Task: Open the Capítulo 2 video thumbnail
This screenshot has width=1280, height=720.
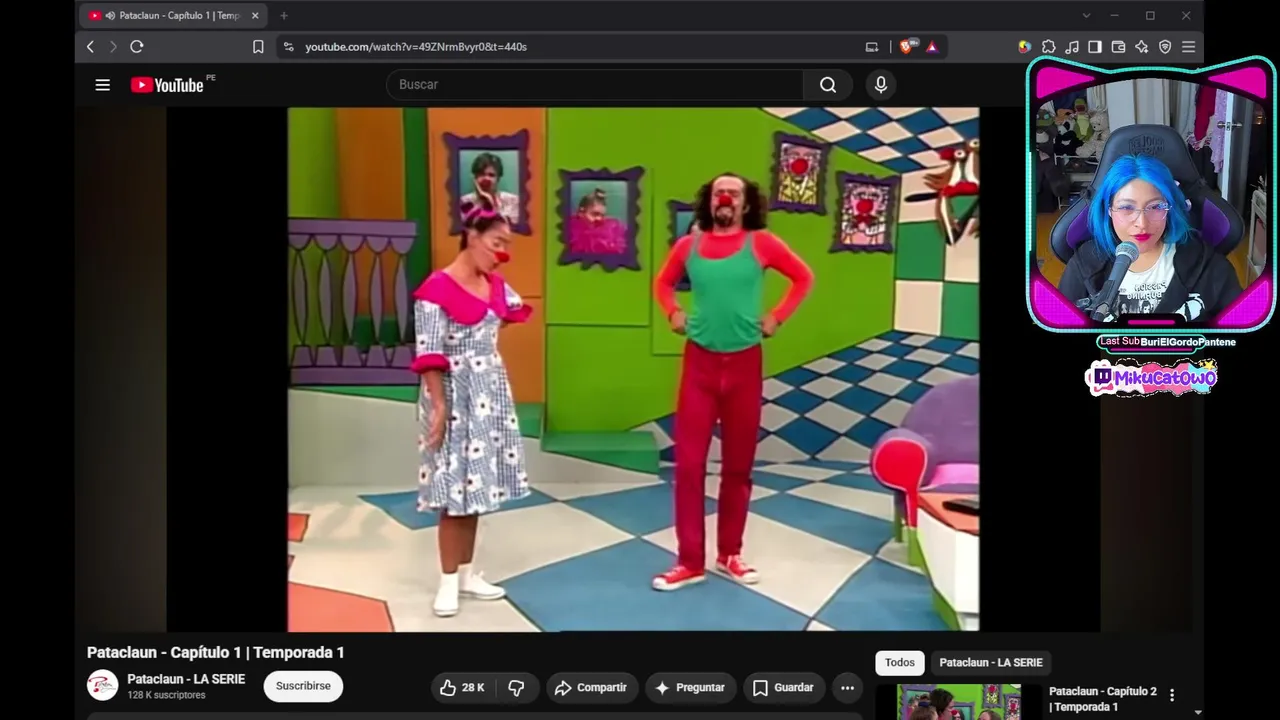Action: click(x=959, y=702)
